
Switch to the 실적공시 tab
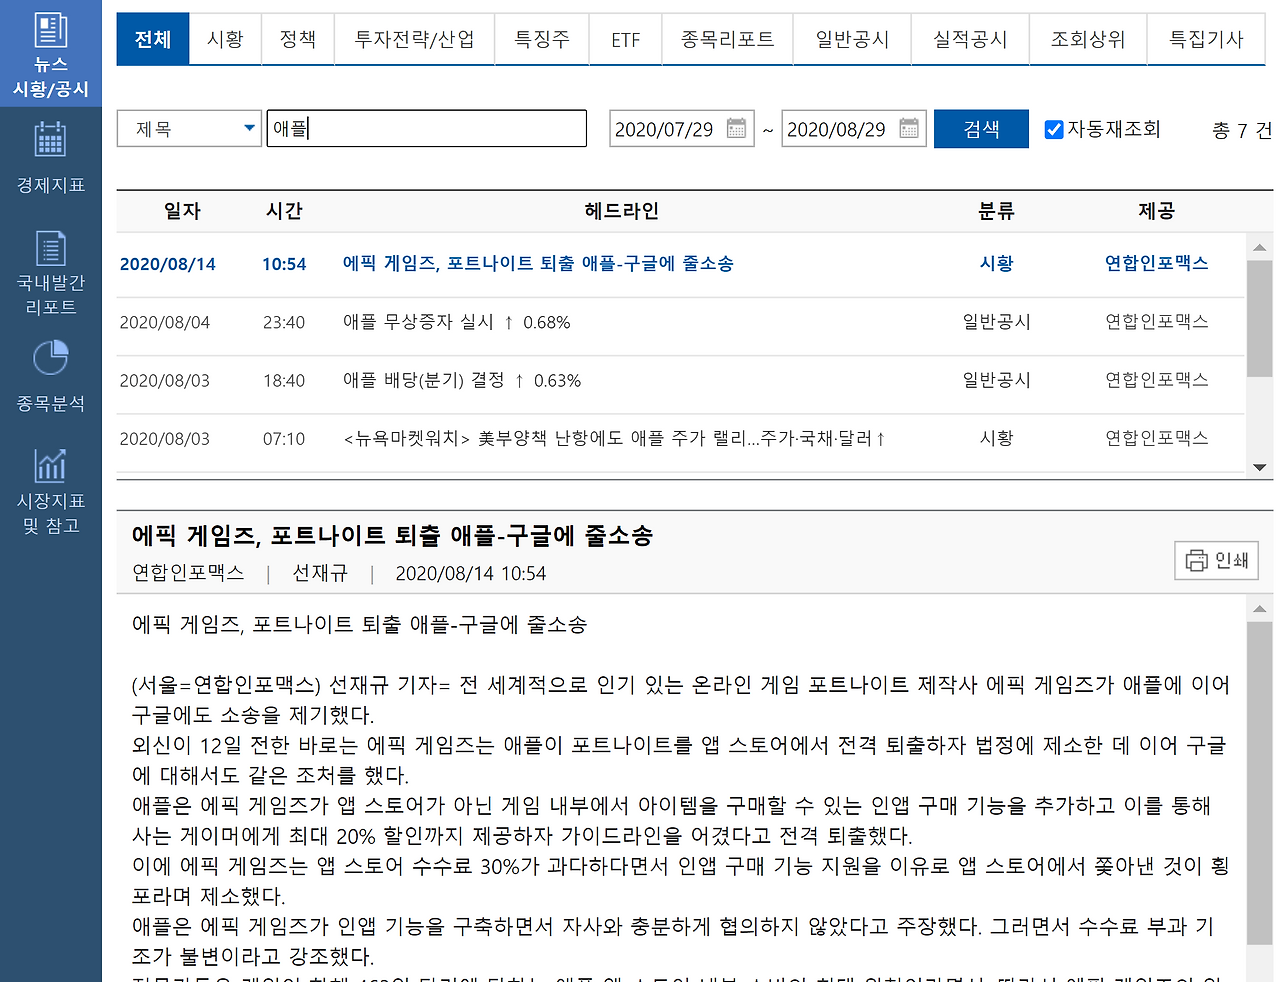(970, 39)
